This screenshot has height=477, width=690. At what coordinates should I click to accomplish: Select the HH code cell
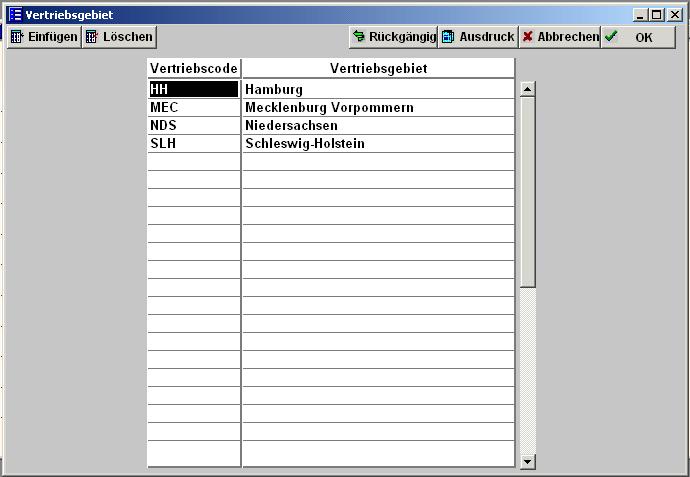click(194, 90)
